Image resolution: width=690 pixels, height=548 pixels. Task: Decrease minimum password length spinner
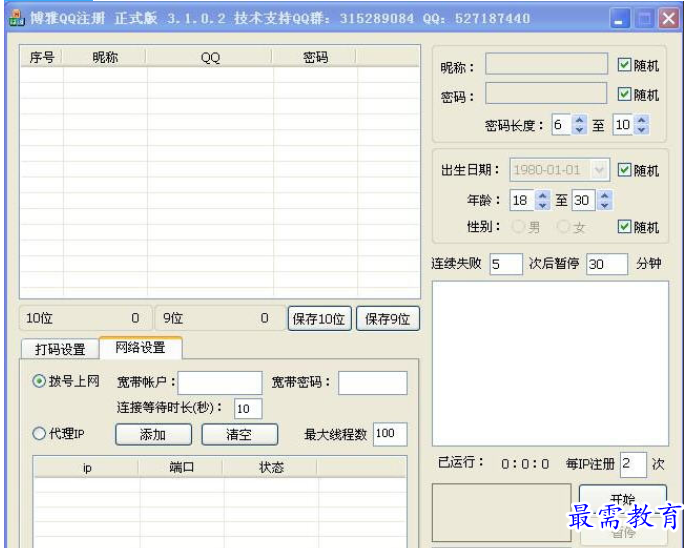click(x=580, y=129)
